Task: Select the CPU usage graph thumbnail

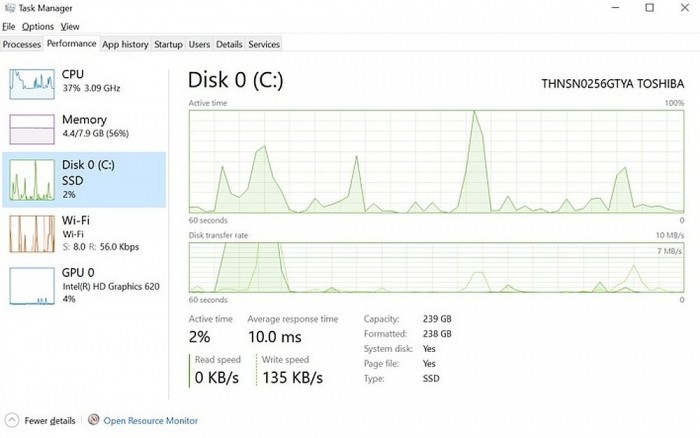Action: (x=31, y=86)
